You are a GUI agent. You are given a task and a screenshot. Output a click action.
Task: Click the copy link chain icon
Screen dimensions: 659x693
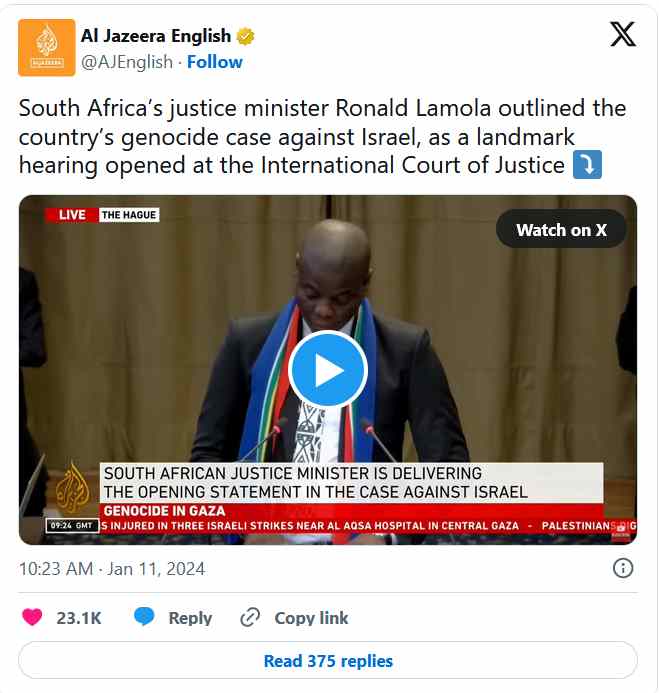250,617
